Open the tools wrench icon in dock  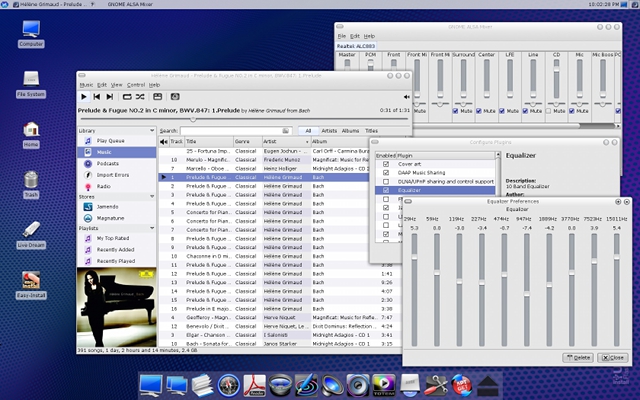436,385
